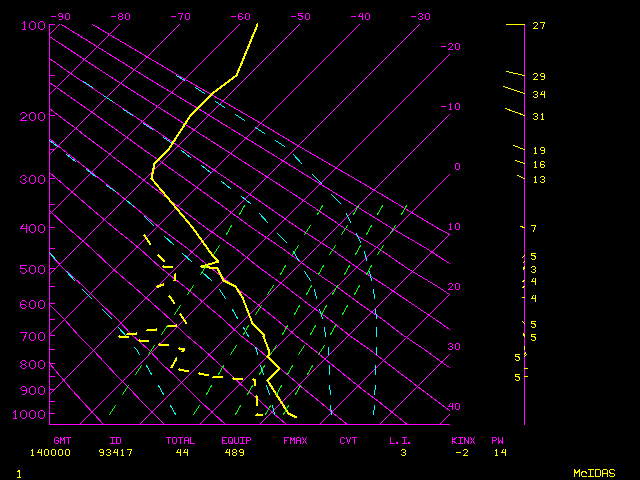Click the 40 temperature label at right
Image resolution: width=640 pixels, height=480 pixels.
tap(454, 407)
